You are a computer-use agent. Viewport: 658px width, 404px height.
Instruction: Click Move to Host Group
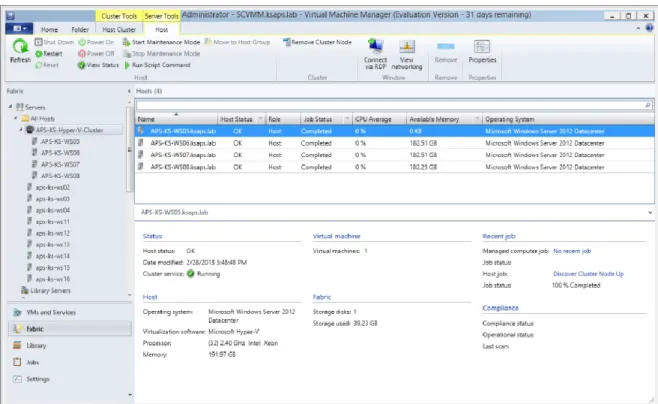click(x=237, y=42)
